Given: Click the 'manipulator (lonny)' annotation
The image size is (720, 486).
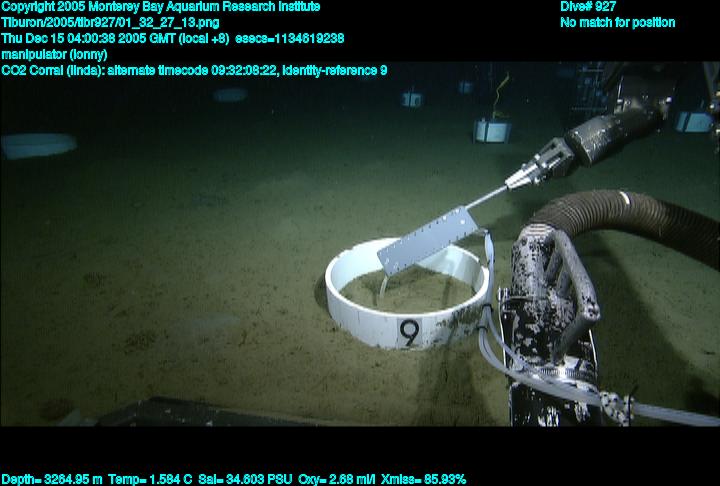Looking at the screenshot, I should point(54,55).
